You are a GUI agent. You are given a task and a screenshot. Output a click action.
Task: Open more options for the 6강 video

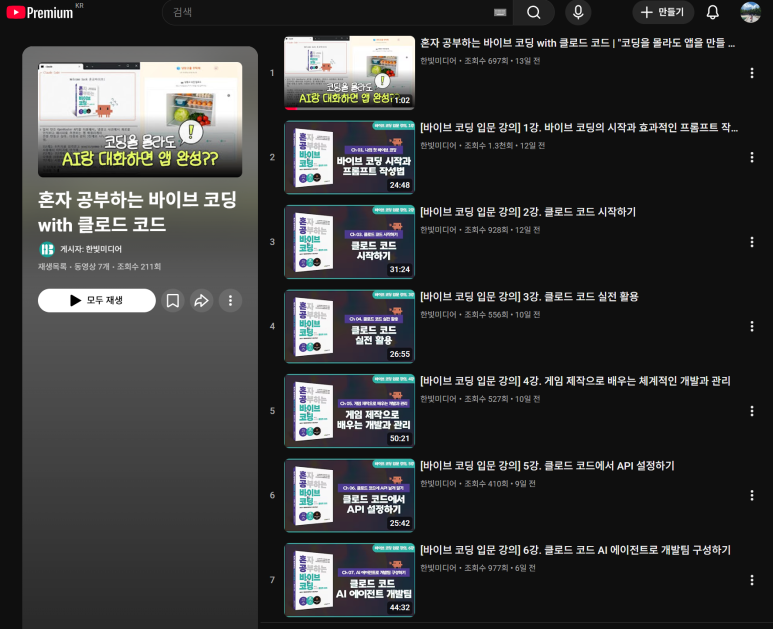coord(751,580)
